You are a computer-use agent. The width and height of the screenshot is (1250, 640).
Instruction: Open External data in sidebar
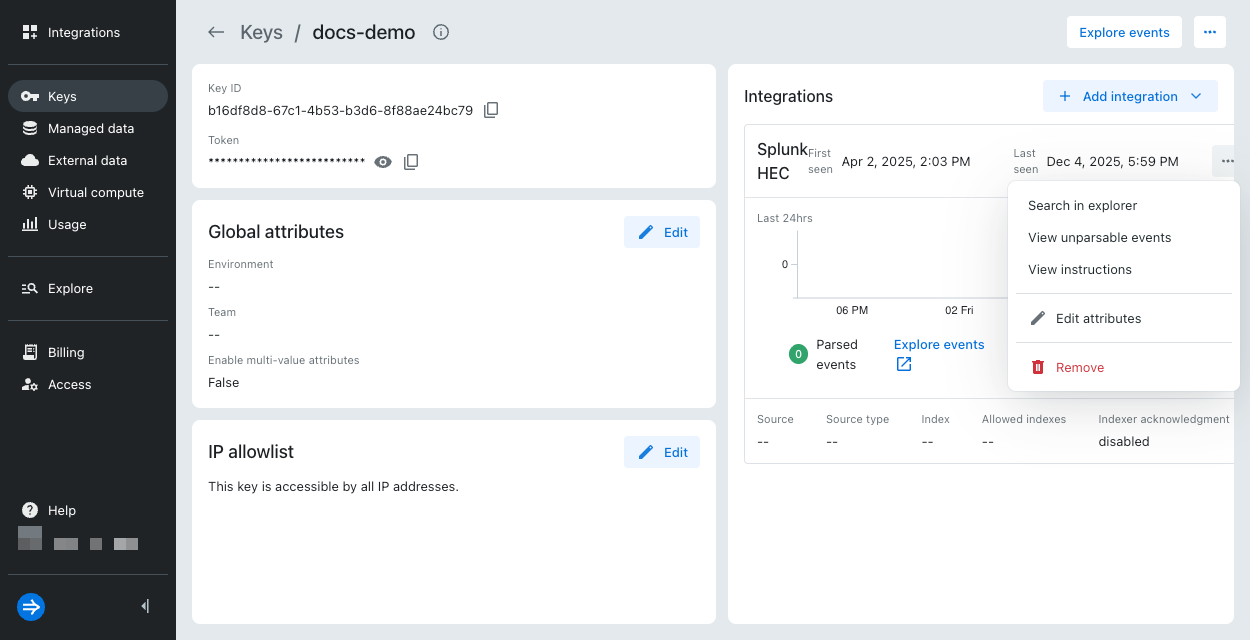click(88, 160)
